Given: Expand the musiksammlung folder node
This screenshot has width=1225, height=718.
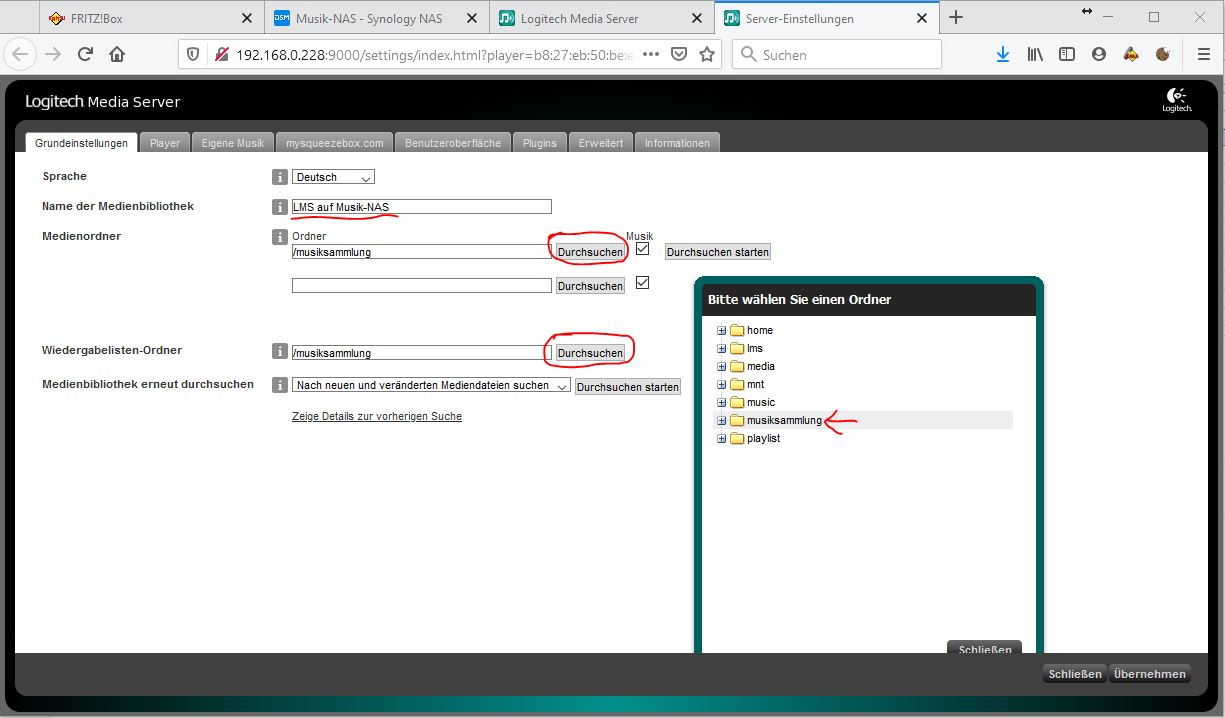Looking at the screenshot, I should click(721, 420).
